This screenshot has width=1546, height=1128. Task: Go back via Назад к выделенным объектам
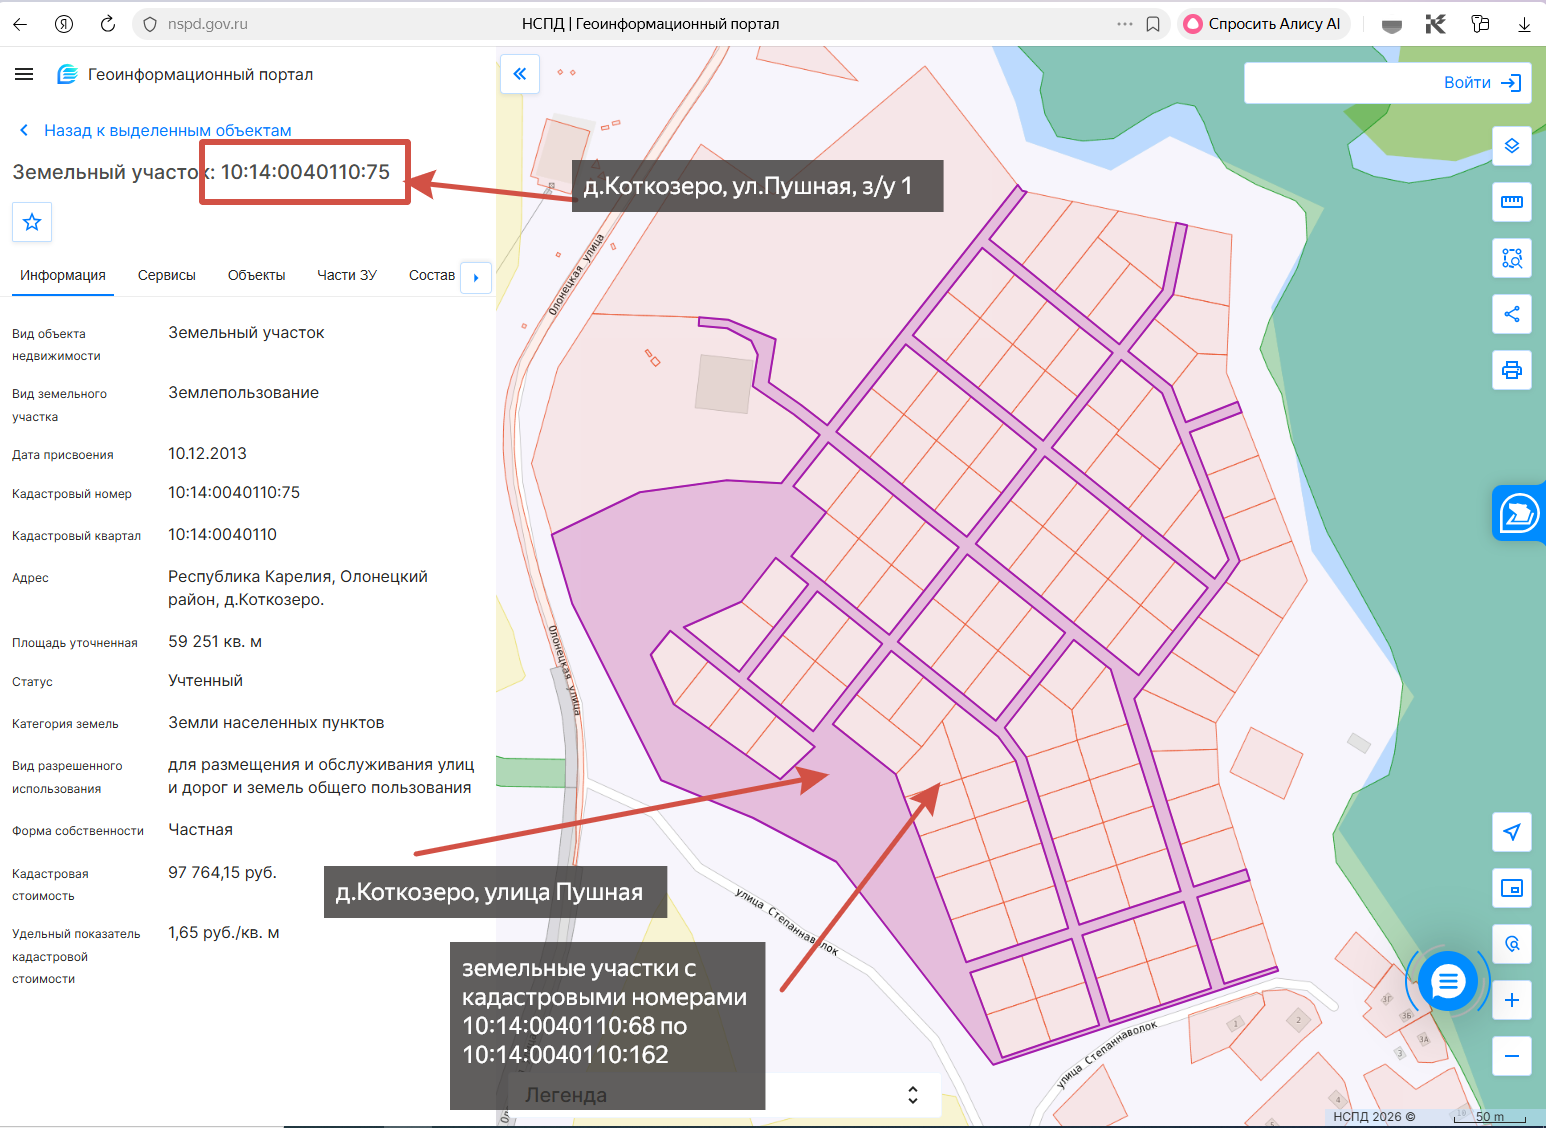156,130
